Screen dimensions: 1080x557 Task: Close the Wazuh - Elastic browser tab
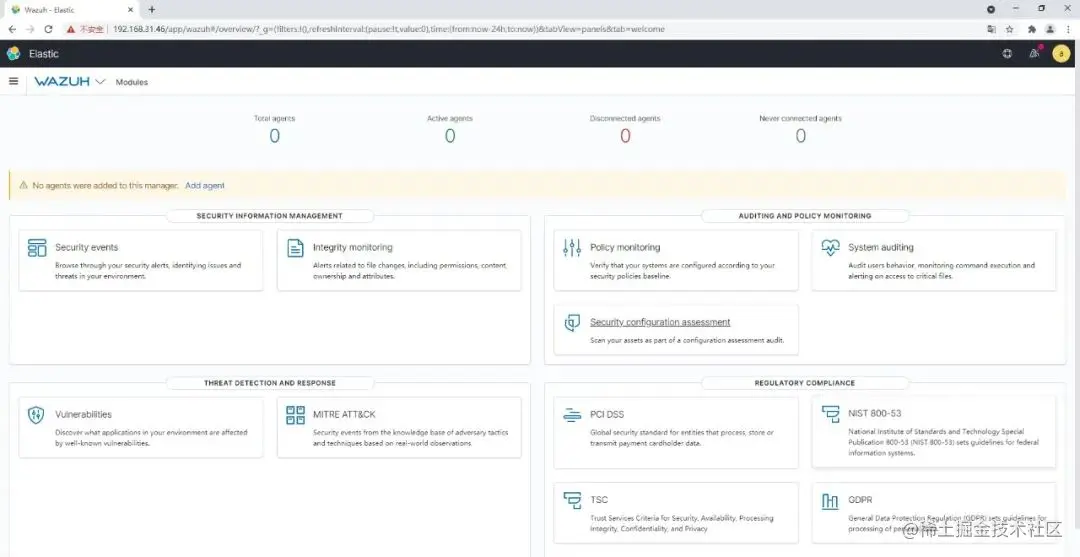(131, 10)
